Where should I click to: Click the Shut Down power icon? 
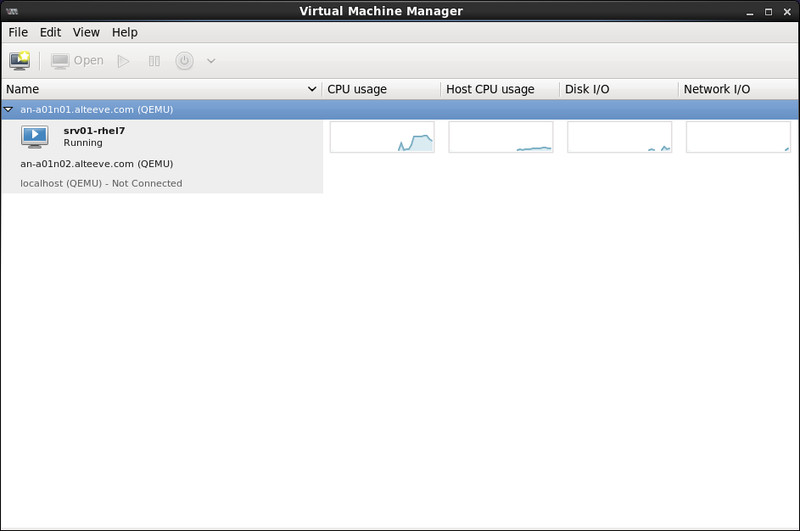click(184, 61)
